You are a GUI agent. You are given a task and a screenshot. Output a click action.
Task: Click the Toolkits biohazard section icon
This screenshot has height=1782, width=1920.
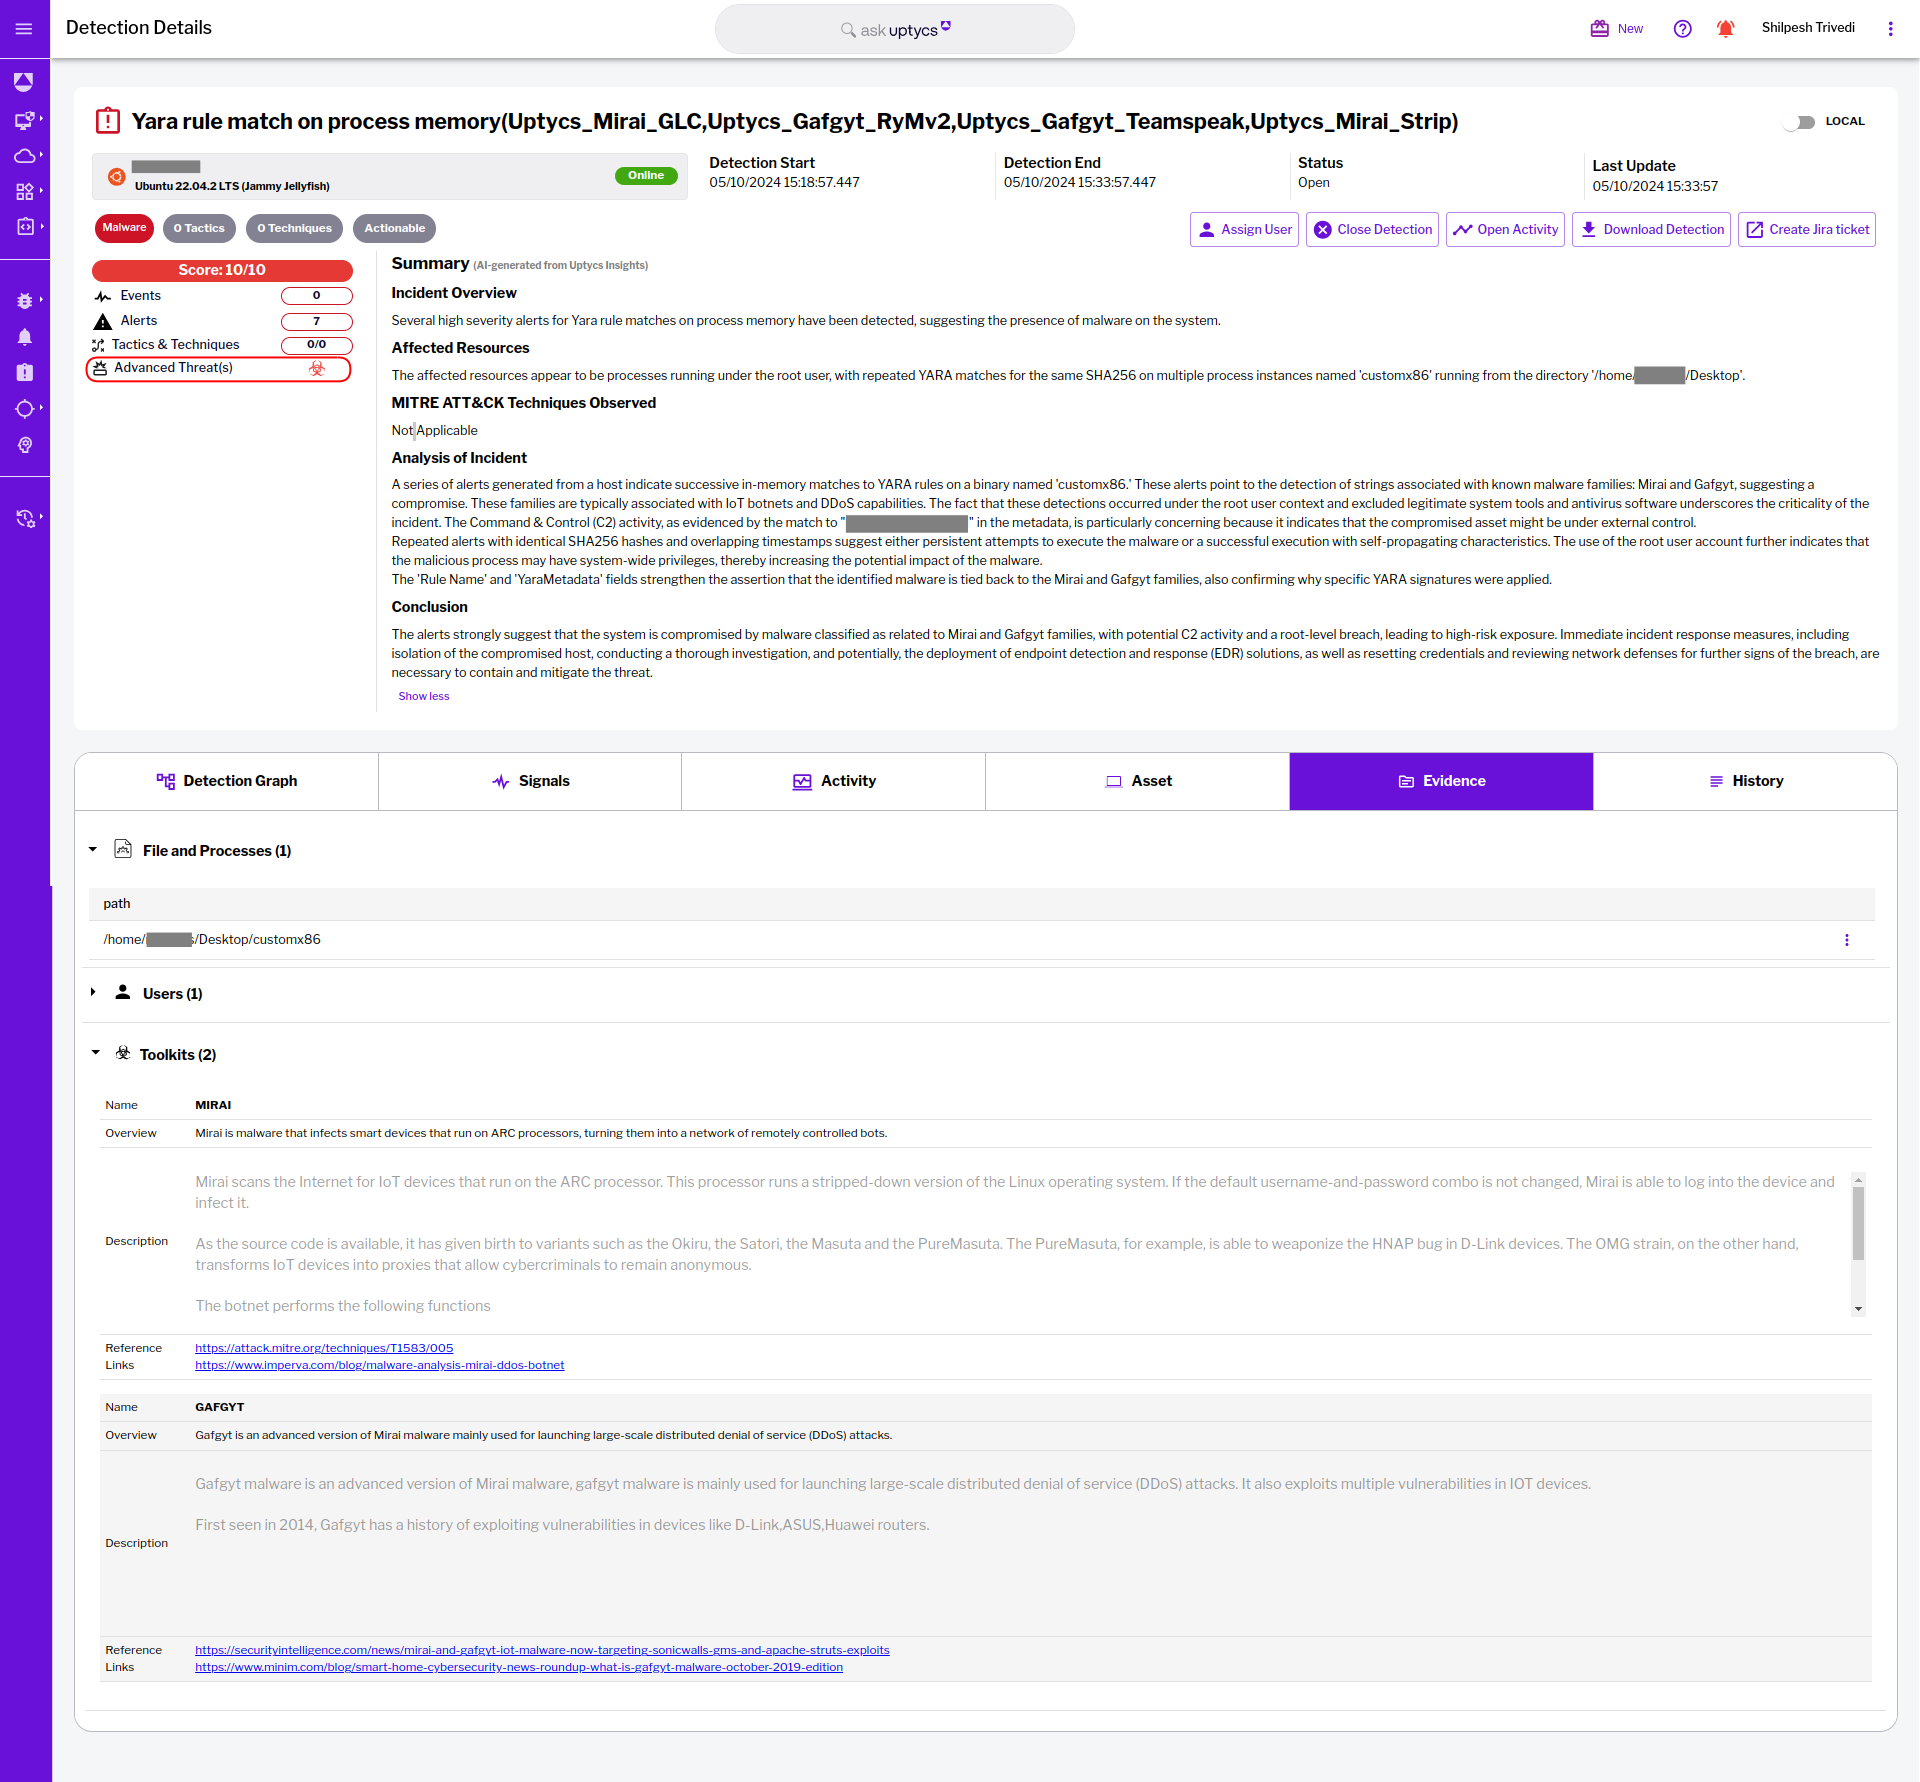tap(123, 1053)
